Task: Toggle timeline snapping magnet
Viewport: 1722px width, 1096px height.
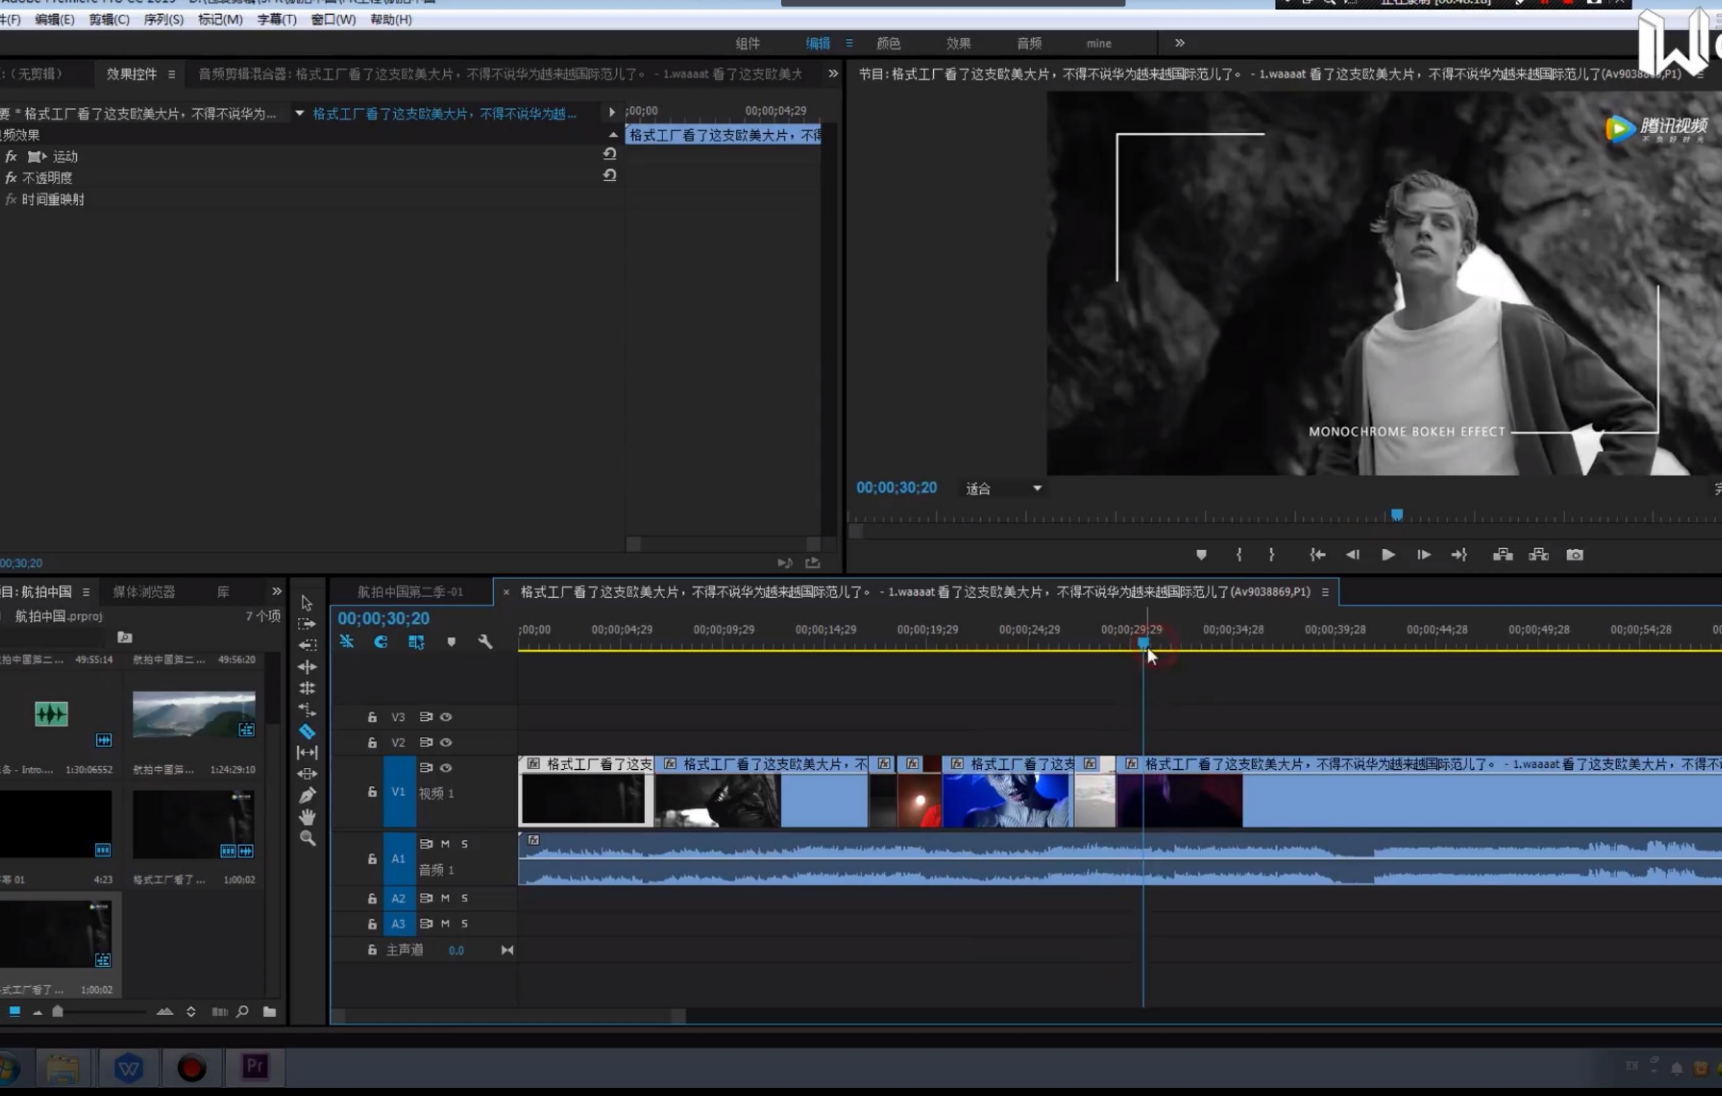Action: 381,642
